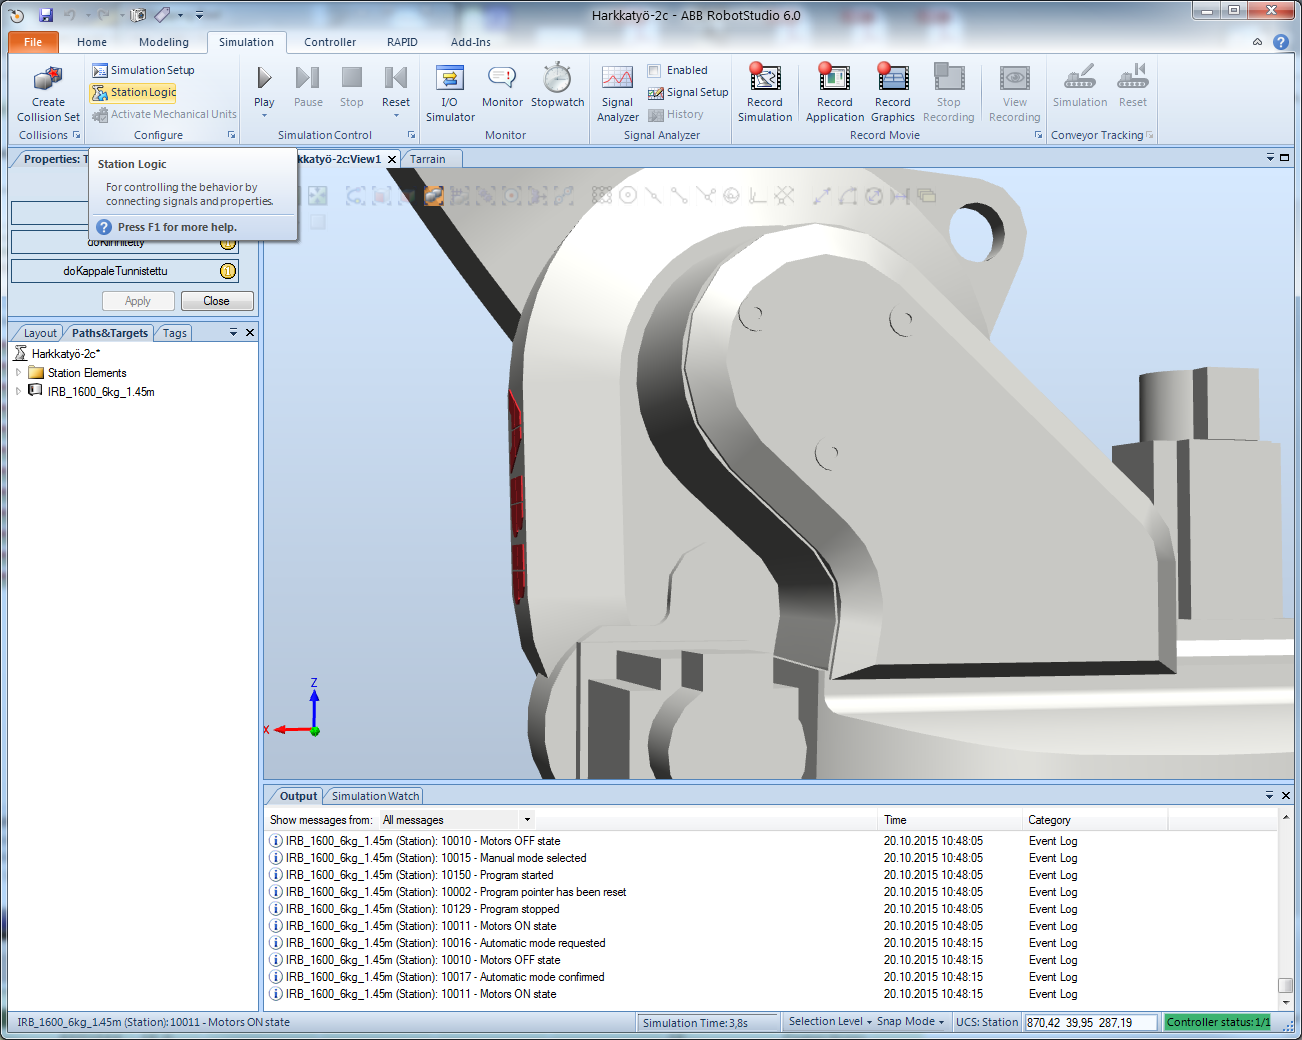Open the I/O Simulator
This screenshot has height=1040, width=1302.
(x=450, y=94)
